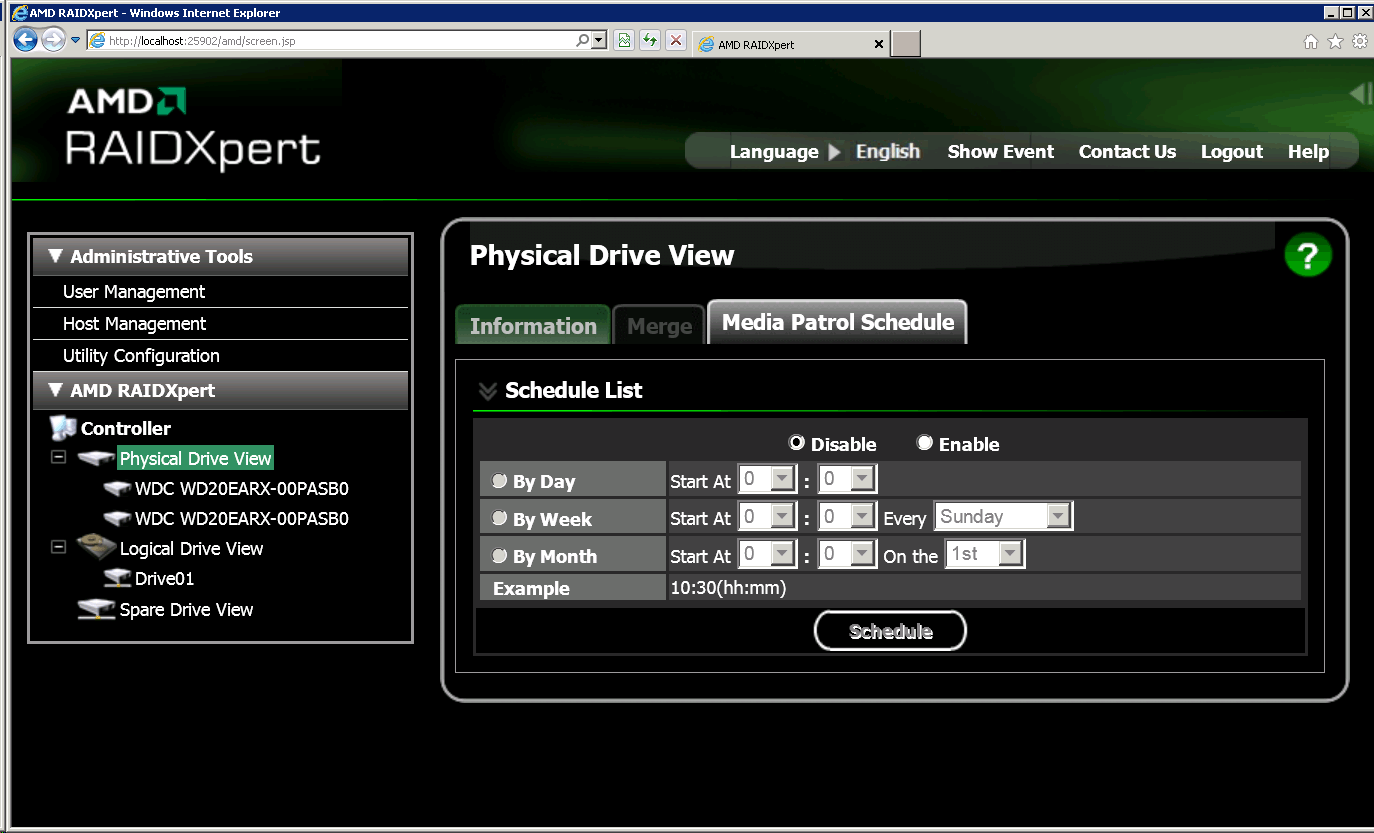1374x833 pixels.
Task: Open address bar dropdown arrow
Action: (x=600, y=40)
